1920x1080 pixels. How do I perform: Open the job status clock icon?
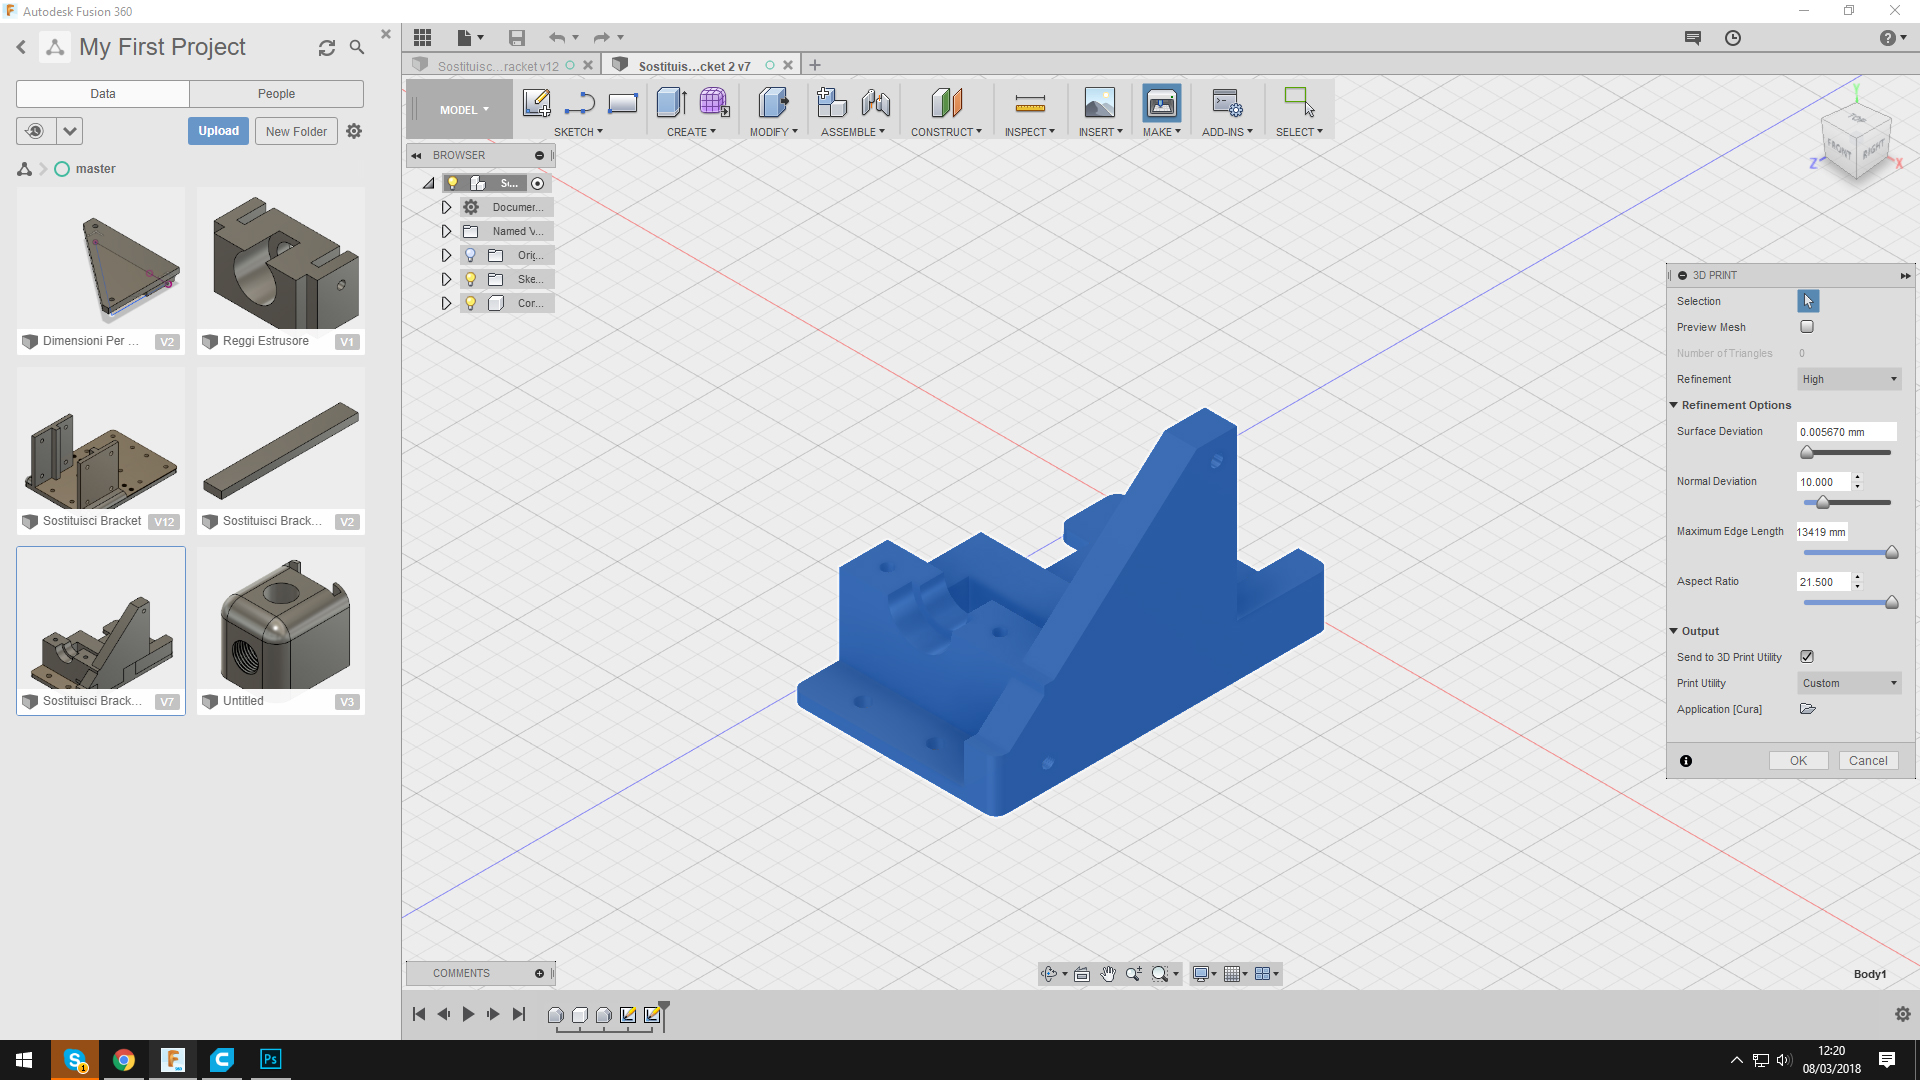pyautogui.click(x=1733, y=38)
